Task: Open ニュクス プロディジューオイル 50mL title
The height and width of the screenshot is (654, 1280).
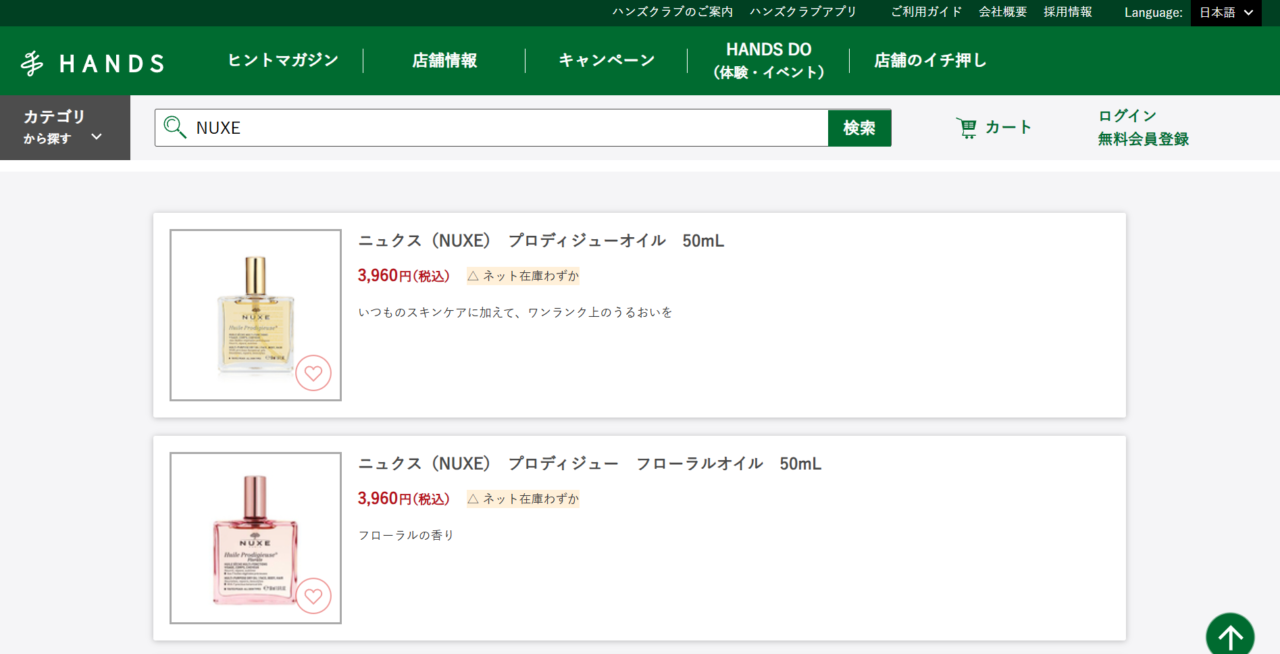Action: coord(541,240)
